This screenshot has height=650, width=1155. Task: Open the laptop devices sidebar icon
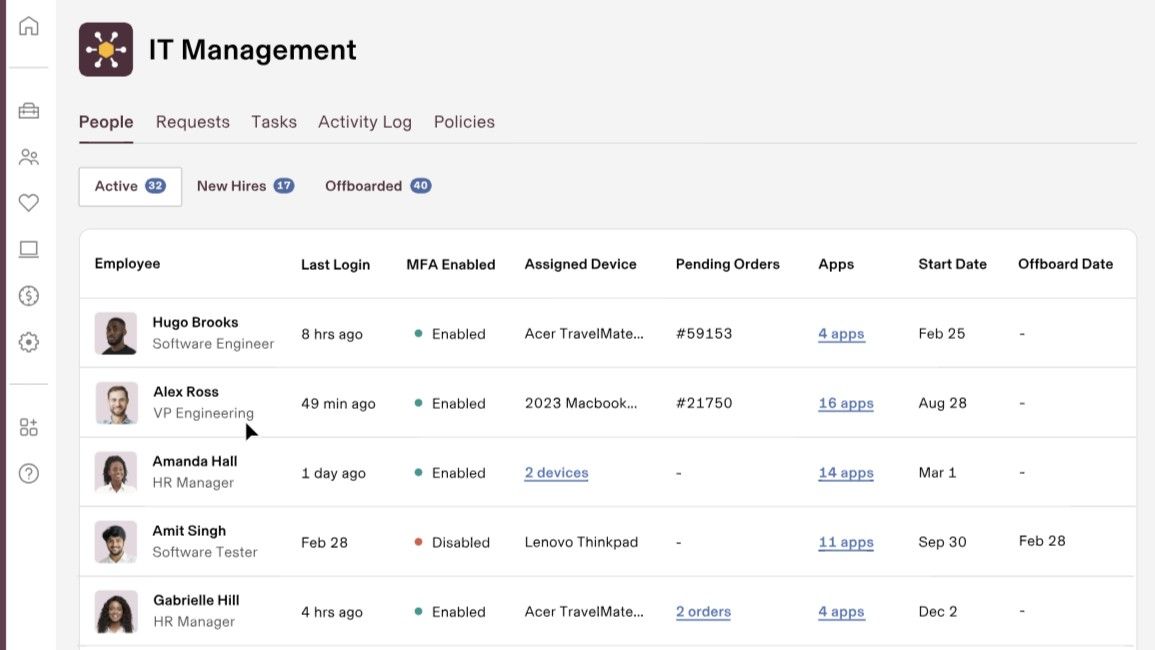point(29,249)
